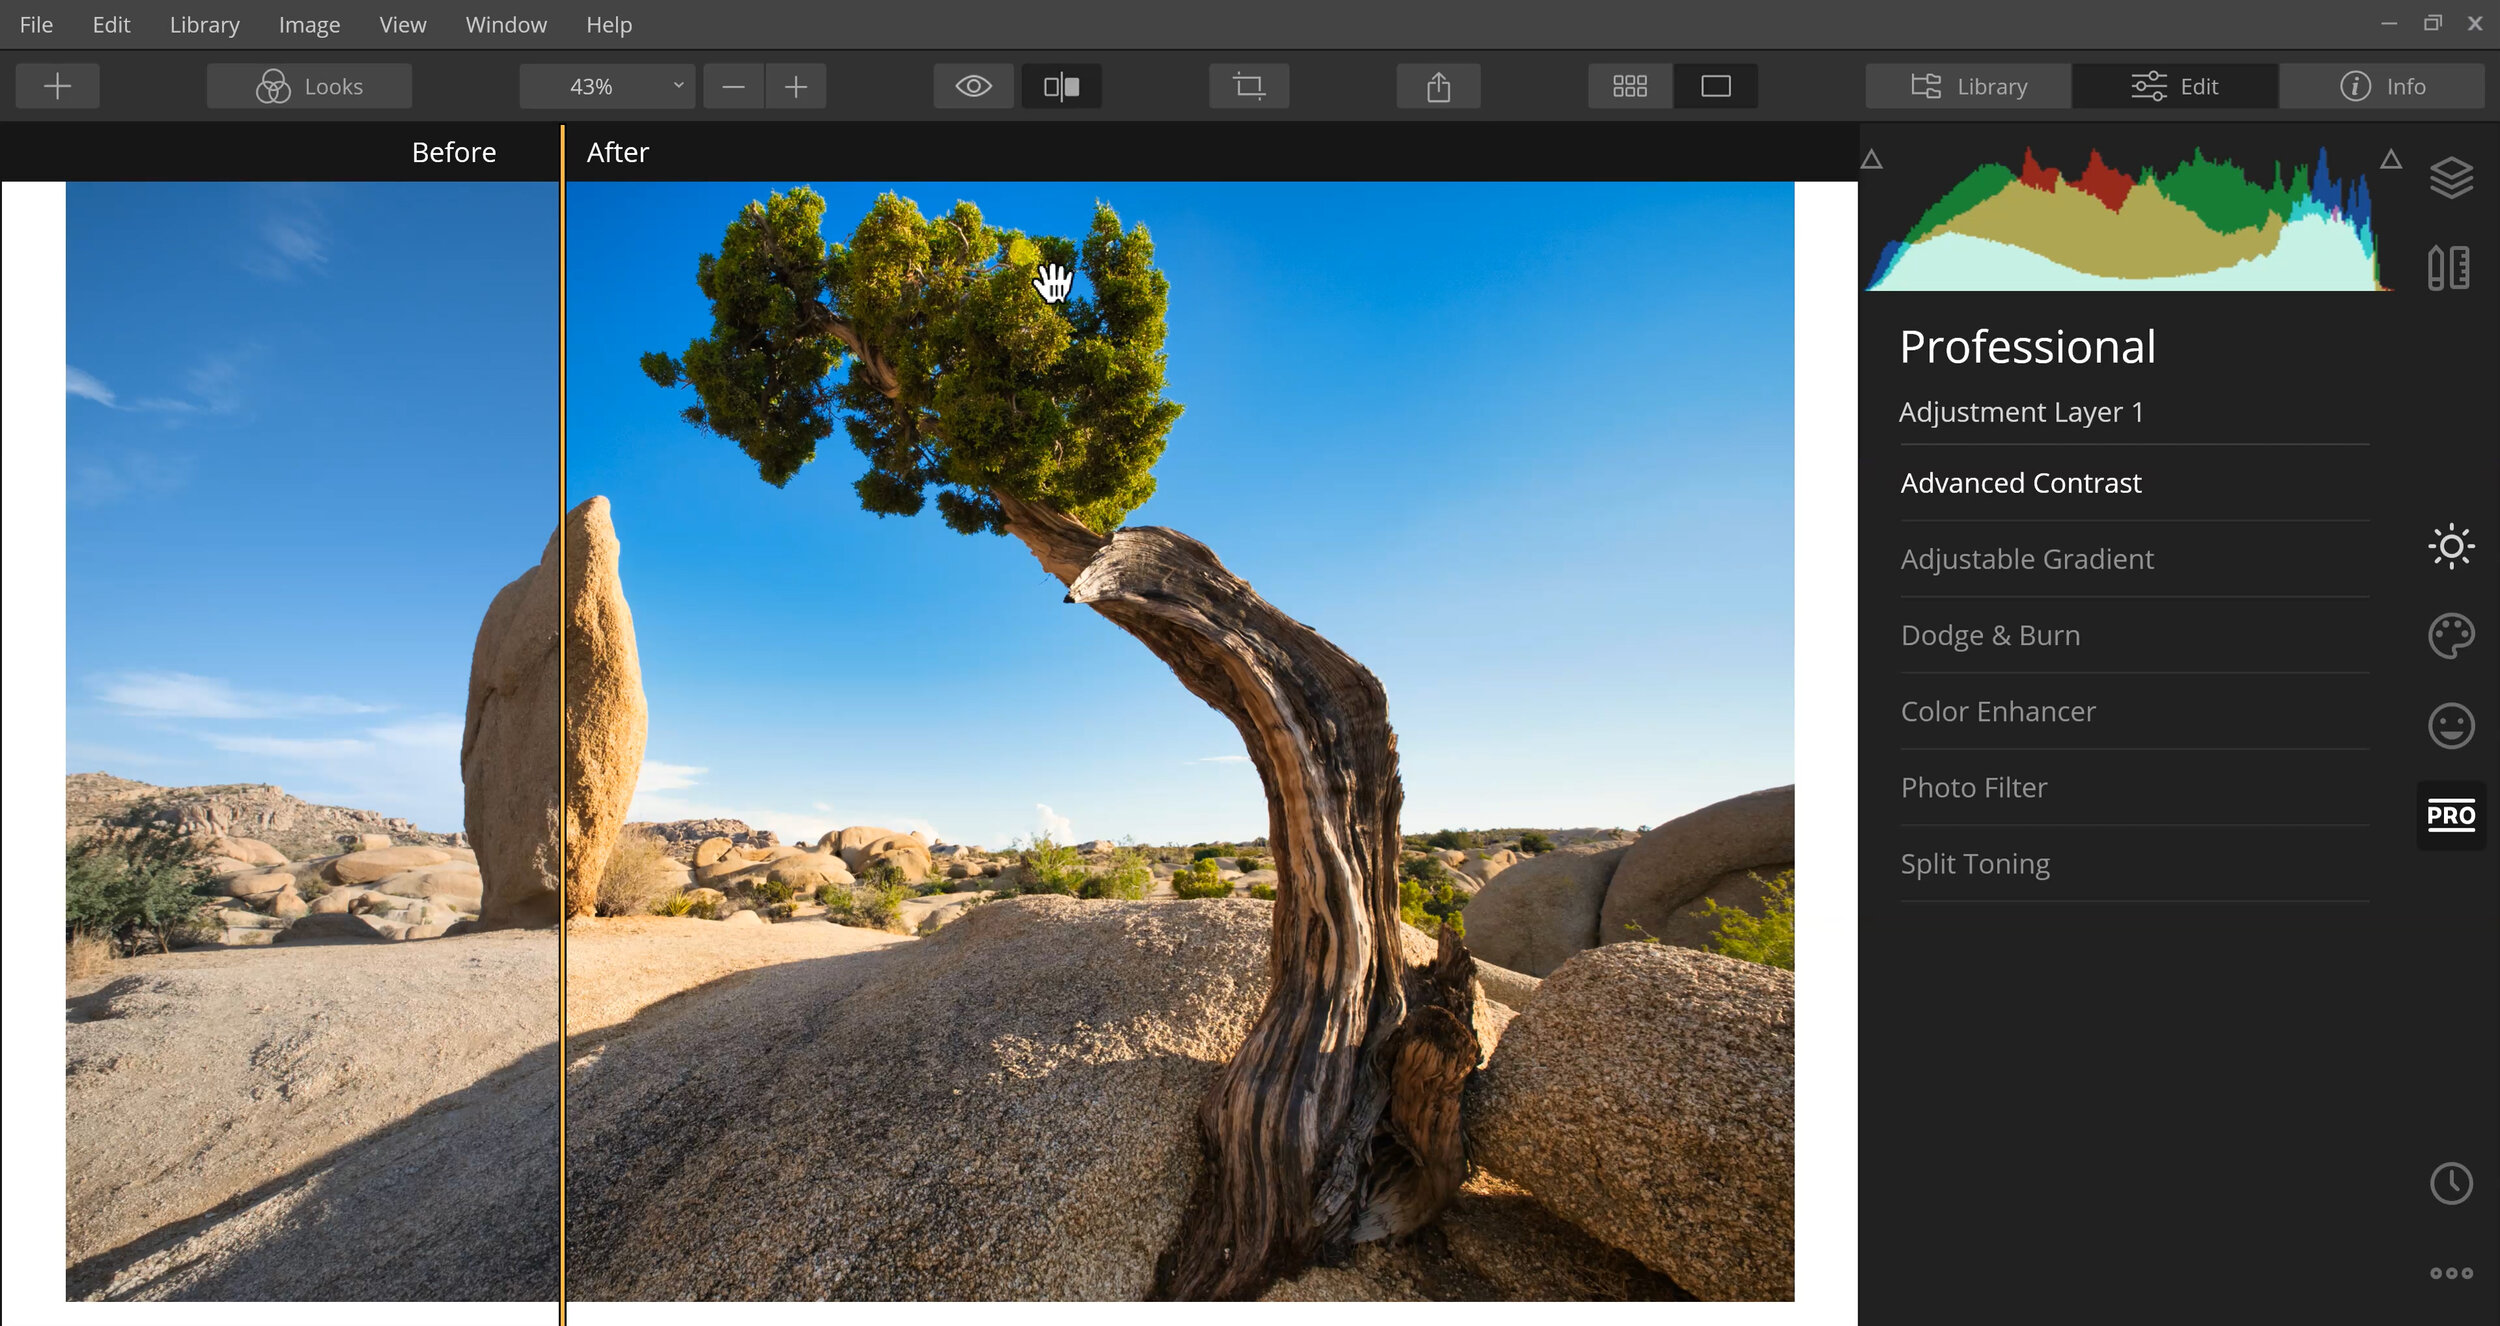Expand the Split Toning options
Image resolution: width=2500 pixels, height=1326 pixels.
click(x=1978, y=863)
